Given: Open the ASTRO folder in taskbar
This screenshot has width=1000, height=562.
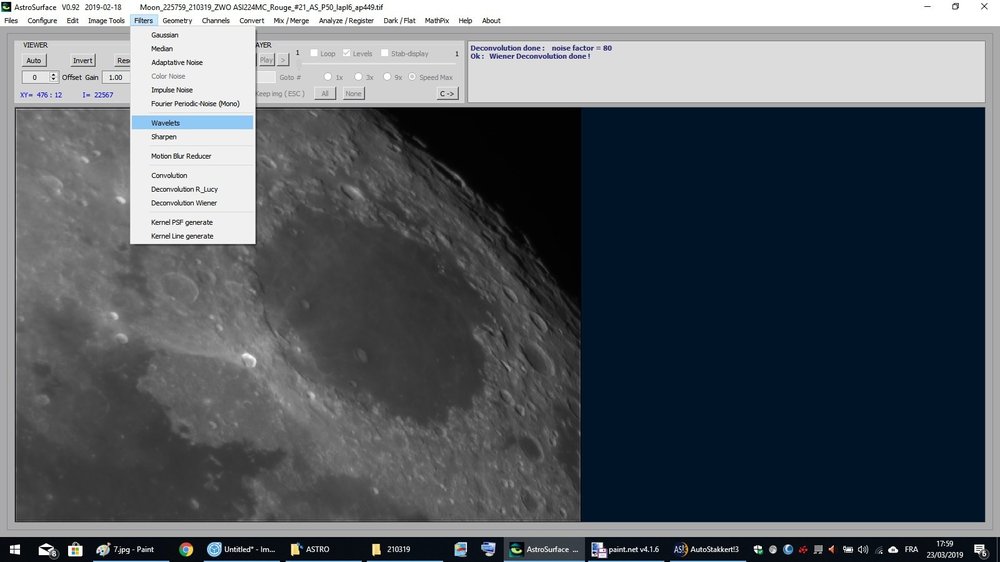Looking at the screenshot, I should pyautogui.click(x=309, y=549).
